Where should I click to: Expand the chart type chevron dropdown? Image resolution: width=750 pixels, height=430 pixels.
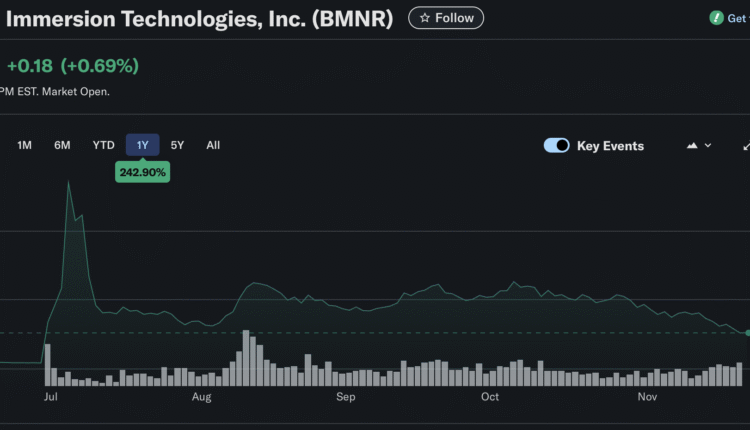708,146
